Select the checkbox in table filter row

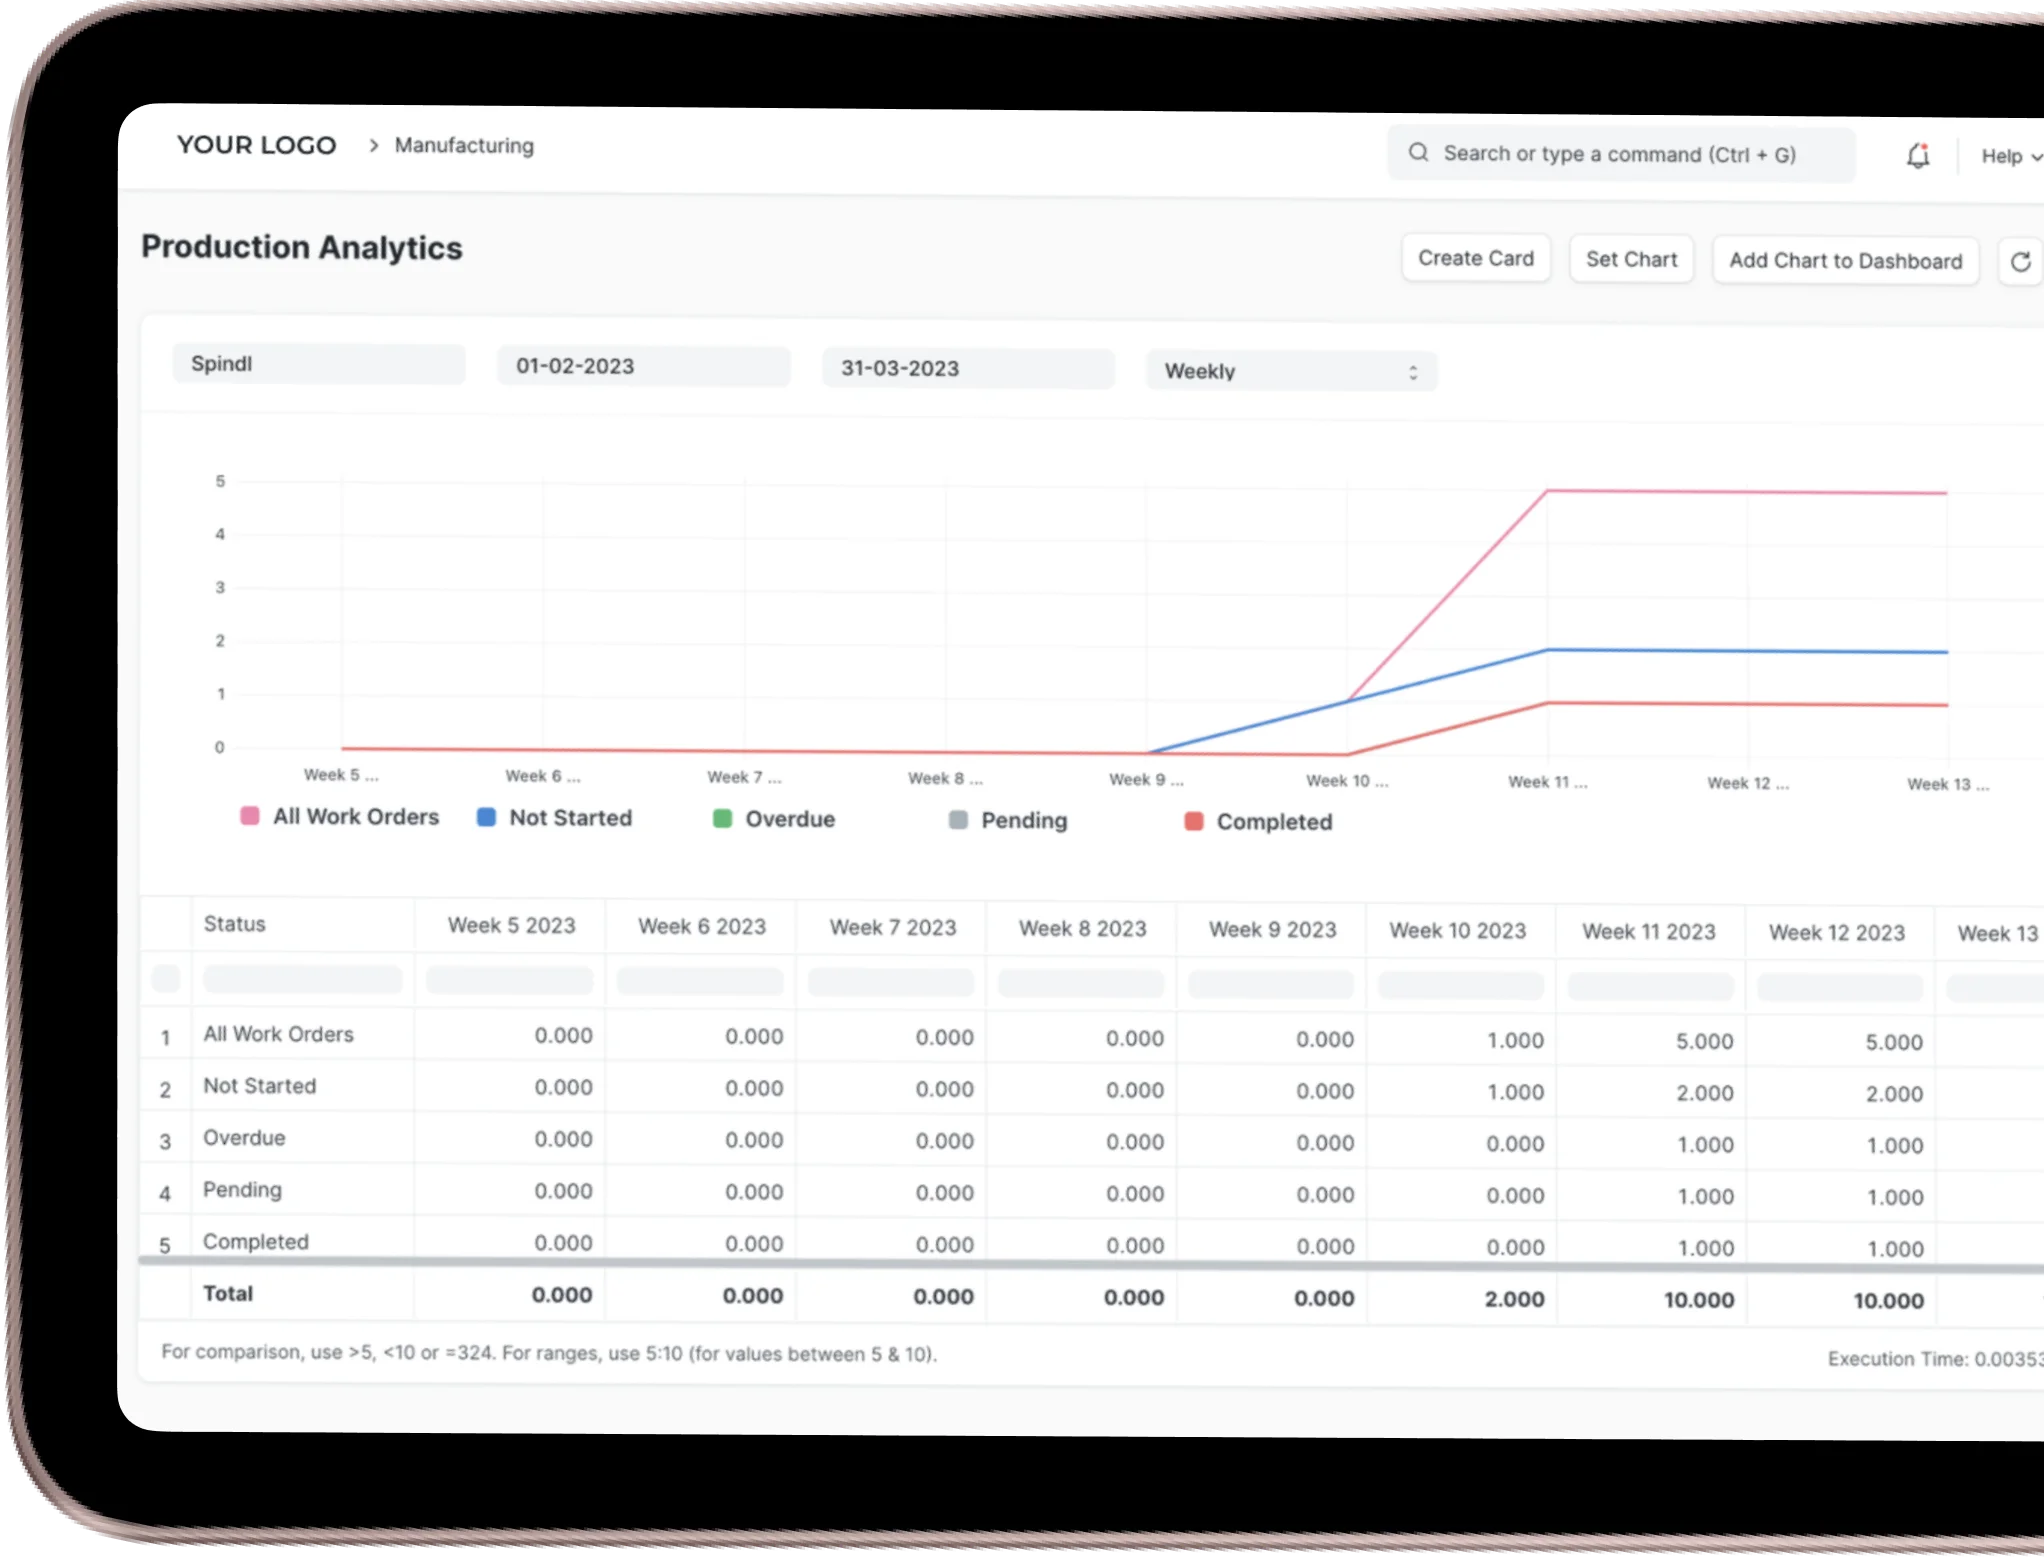tap(166, 978)
